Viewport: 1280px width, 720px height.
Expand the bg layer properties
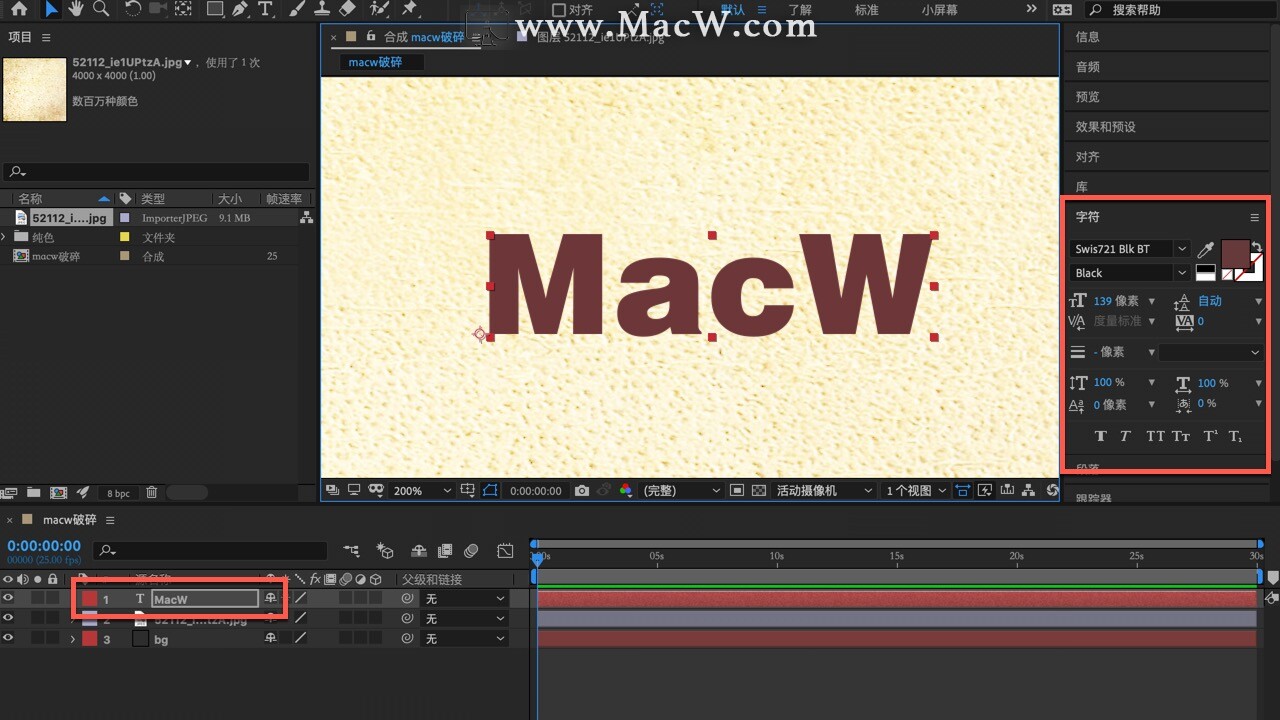72,639
